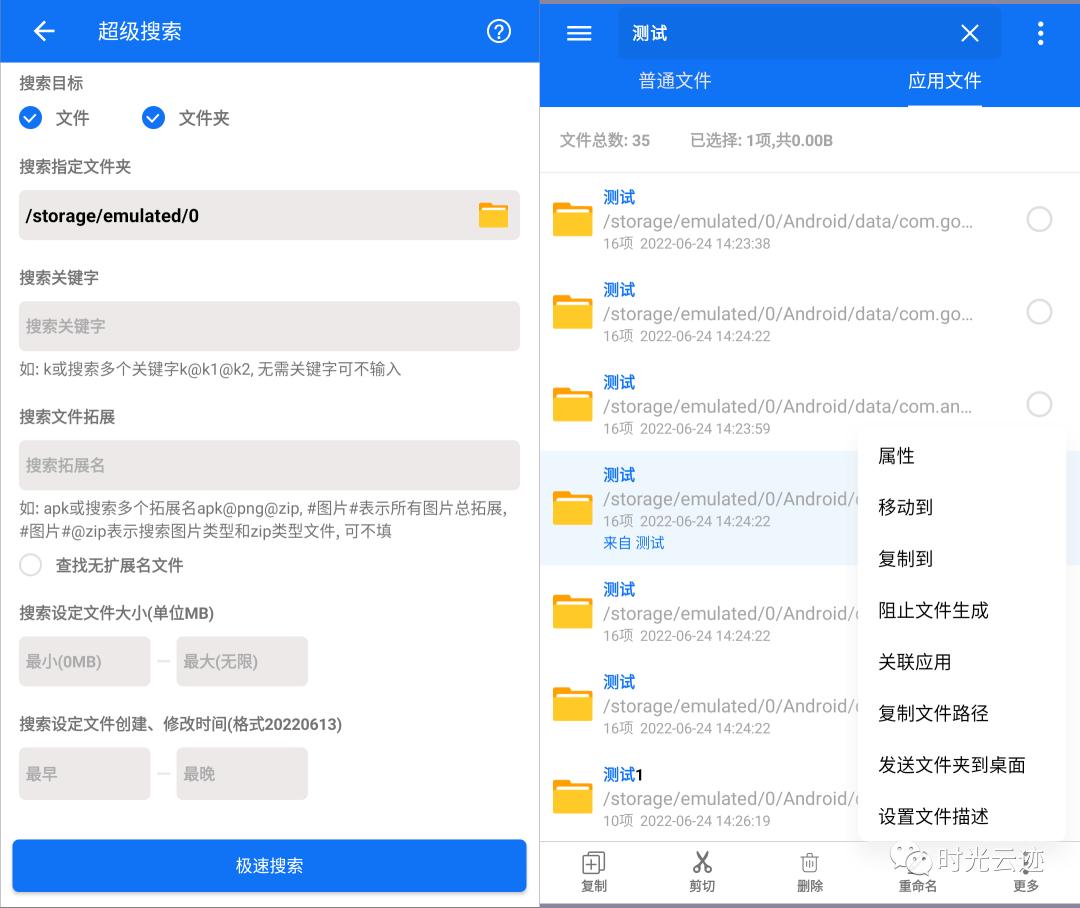Open the three-dot overflow menu top right
This screenshot has width=1080, height=908.
coord(1040,32)
